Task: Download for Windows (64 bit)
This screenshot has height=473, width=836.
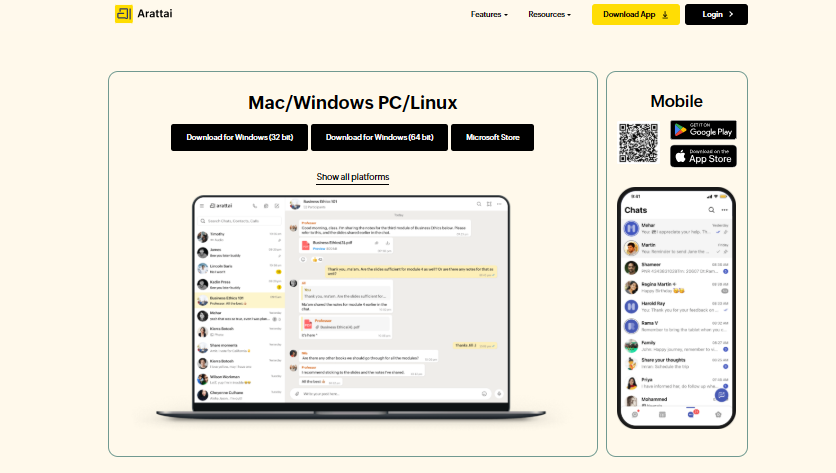Action: 380,138
